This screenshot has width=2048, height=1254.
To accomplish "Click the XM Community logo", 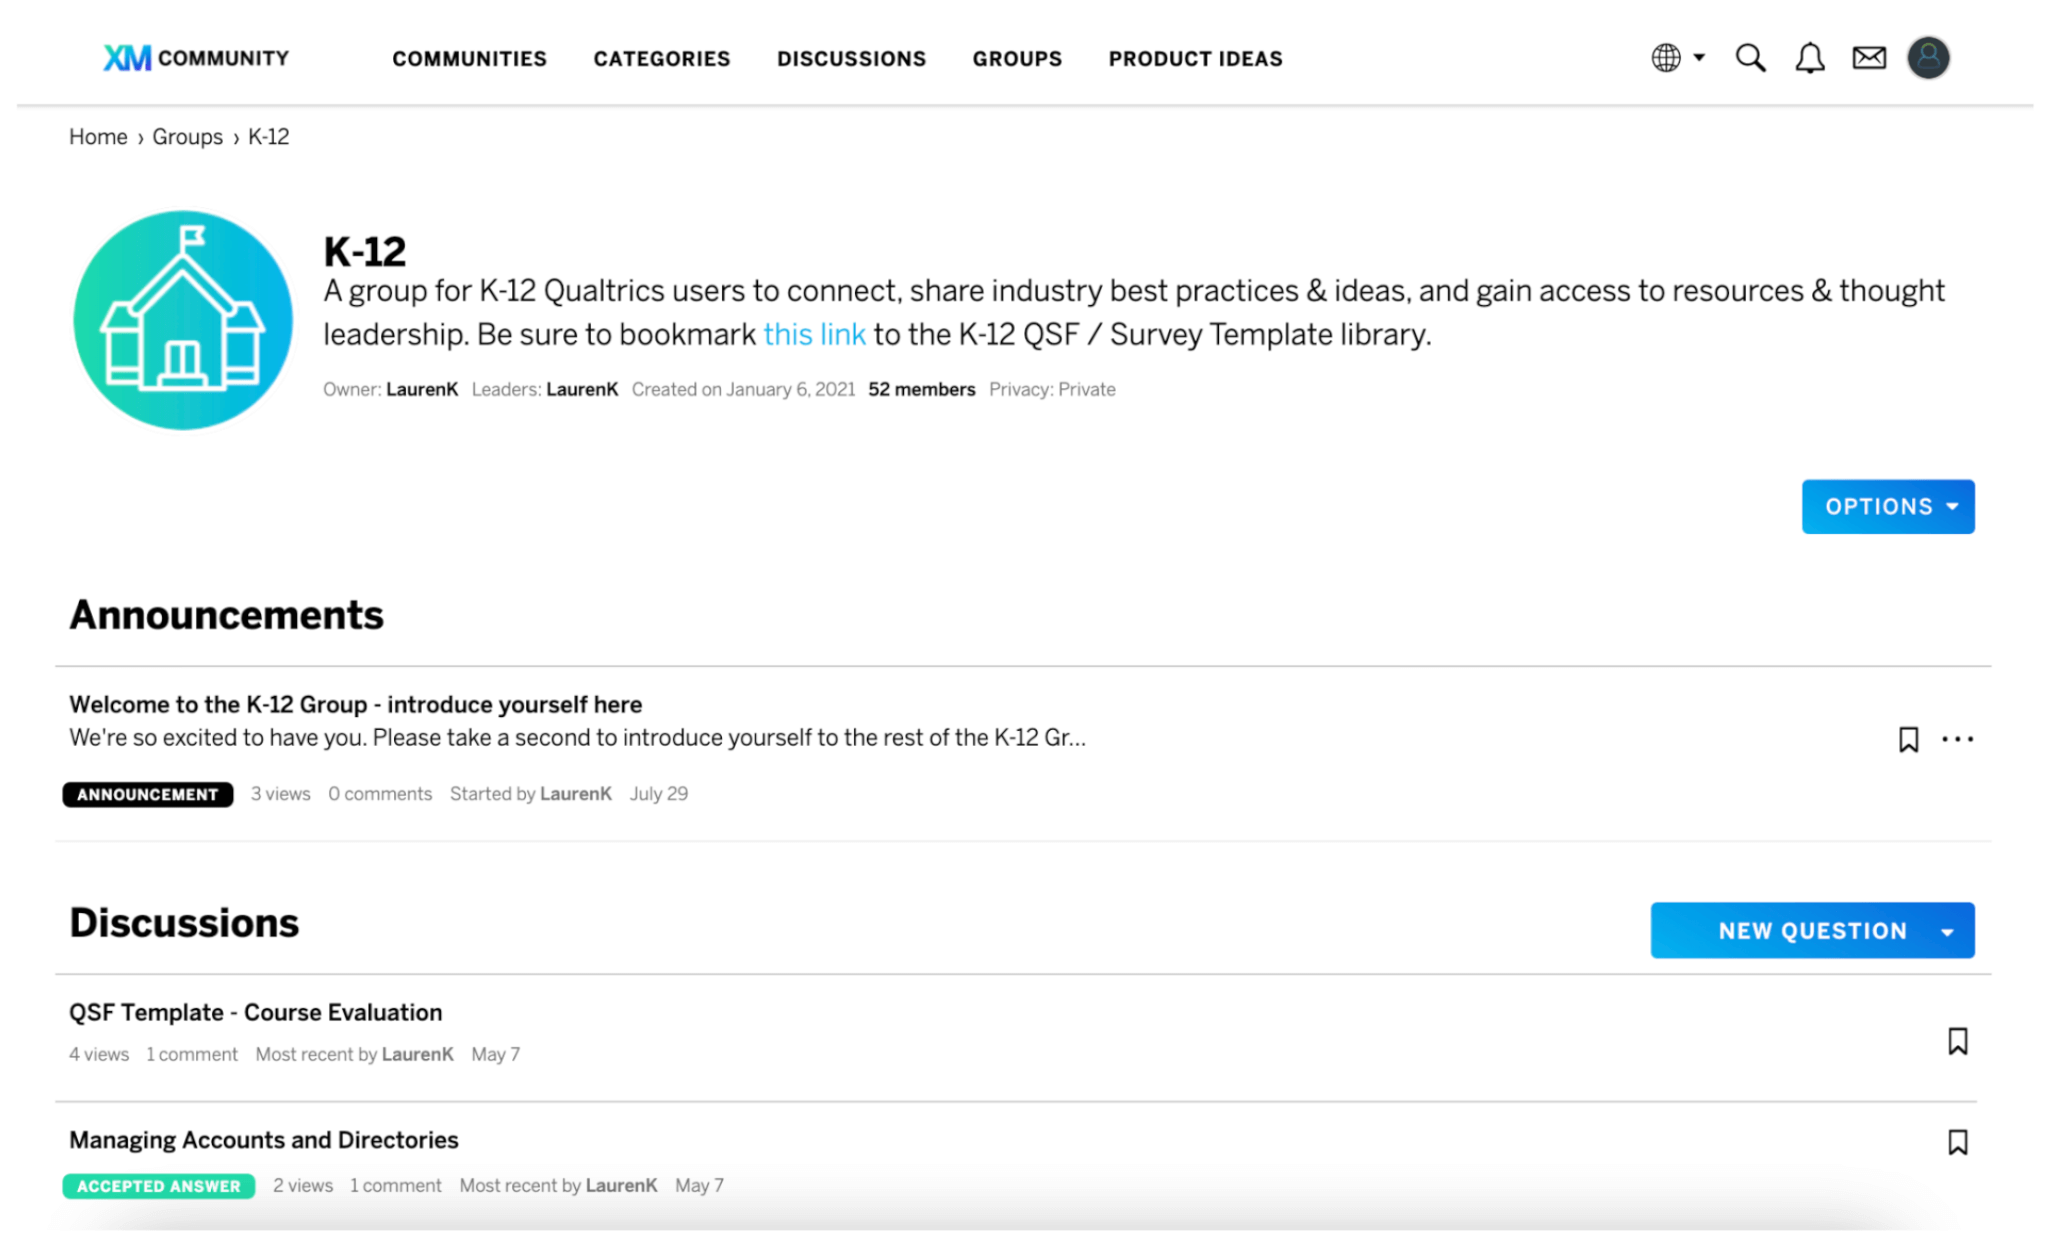I will [x=196, y=58].
